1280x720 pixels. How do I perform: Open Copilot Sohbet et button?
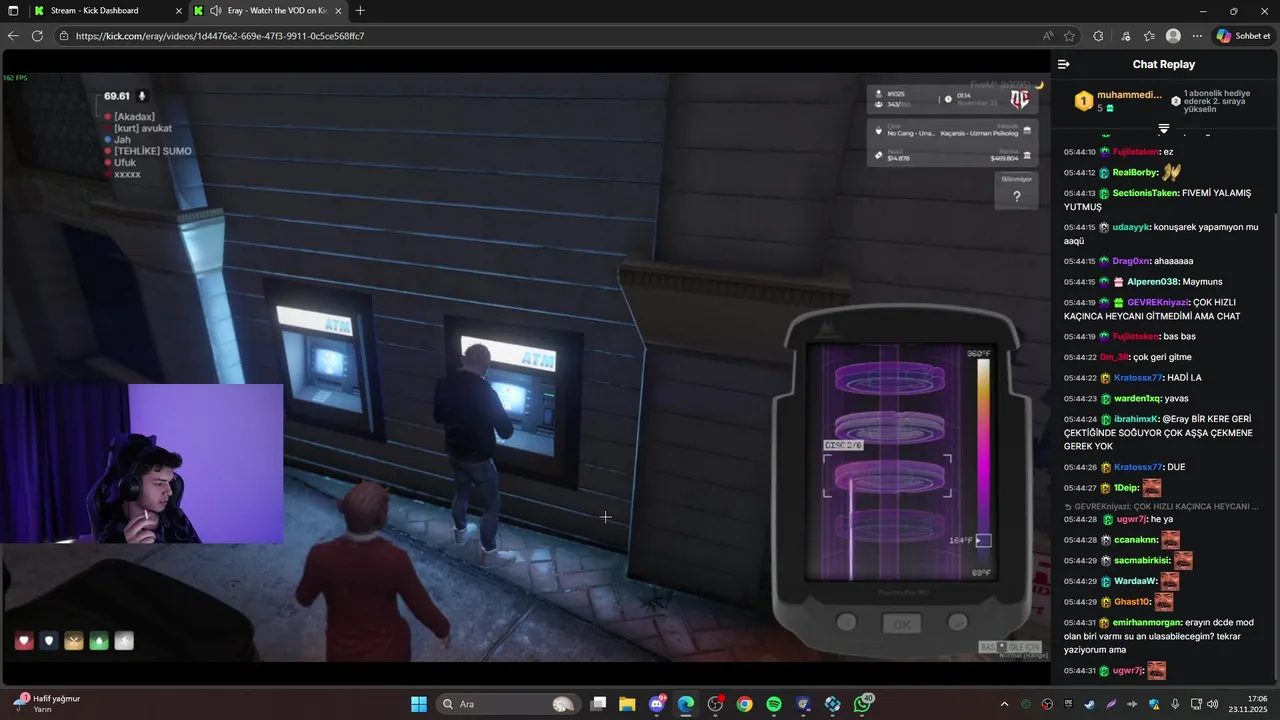click(1243, 36)
